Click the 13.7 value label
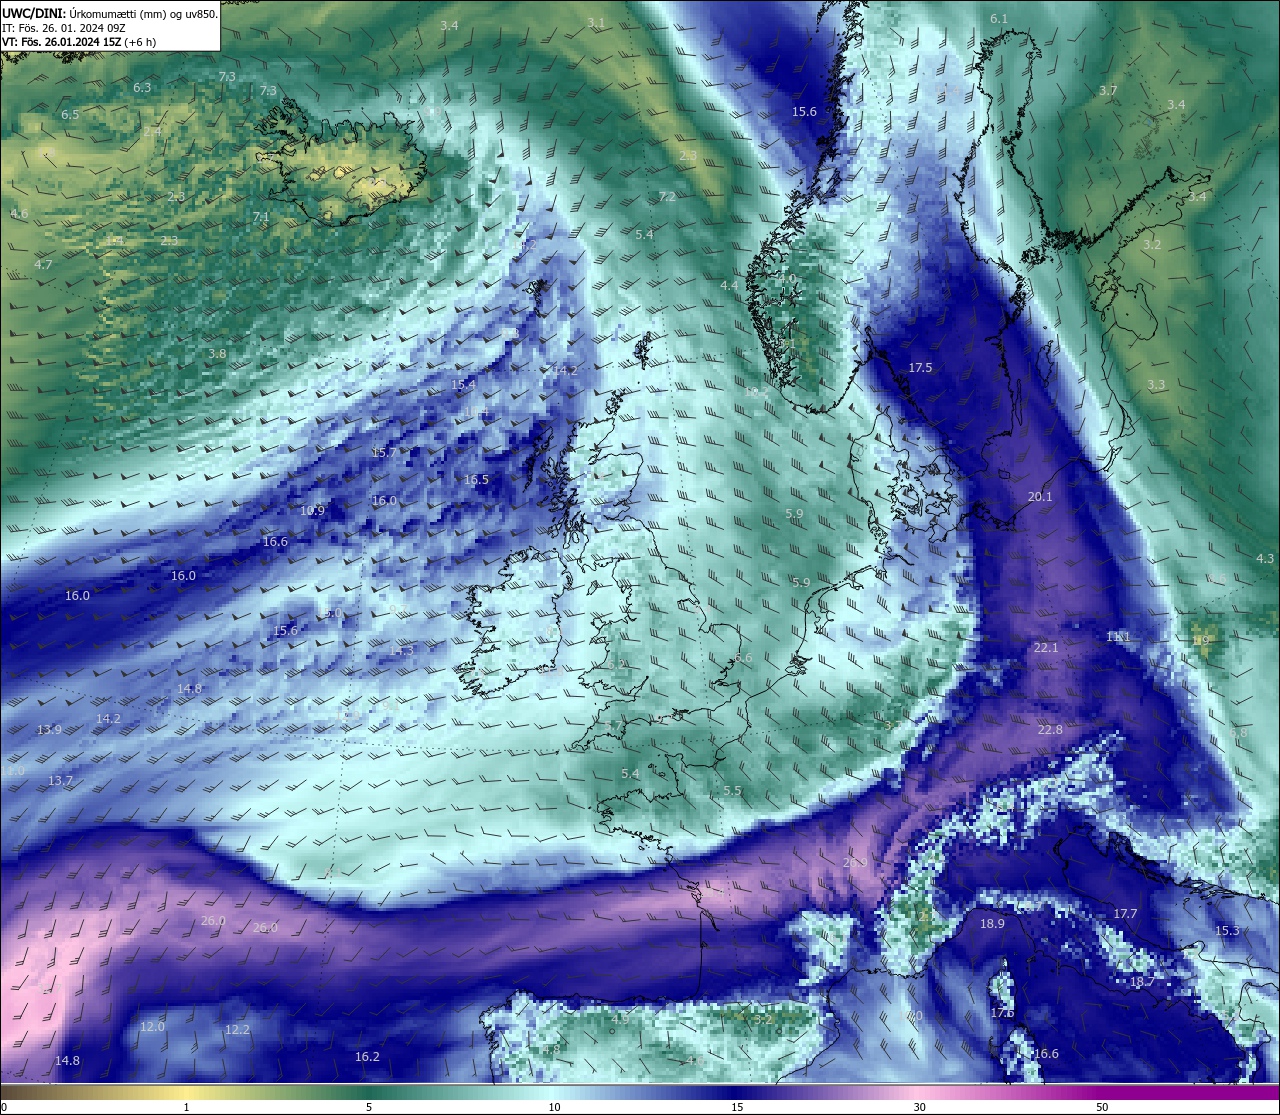This screenshot has height=1115, width=1280. (x=60, y=781)
